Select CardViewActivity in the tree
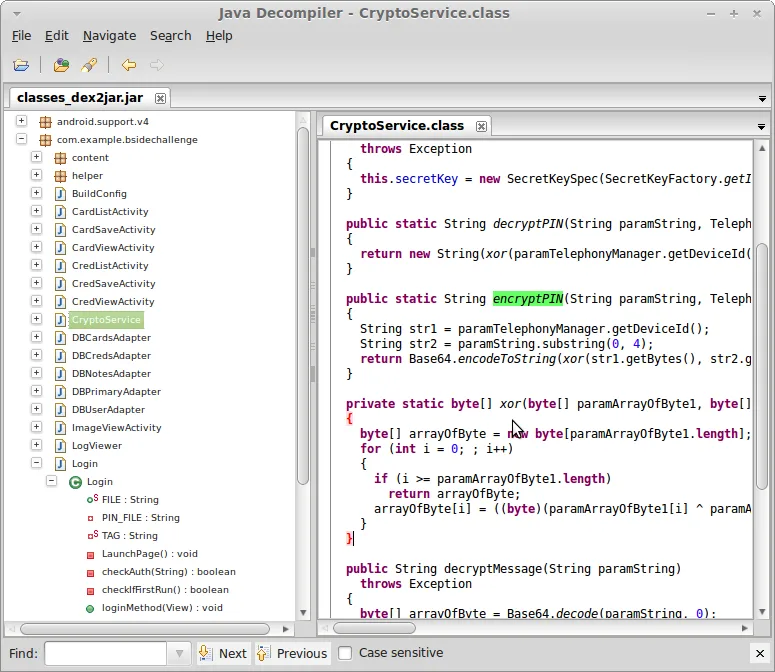This screenshot has width=775, height=672. [113, 248]
